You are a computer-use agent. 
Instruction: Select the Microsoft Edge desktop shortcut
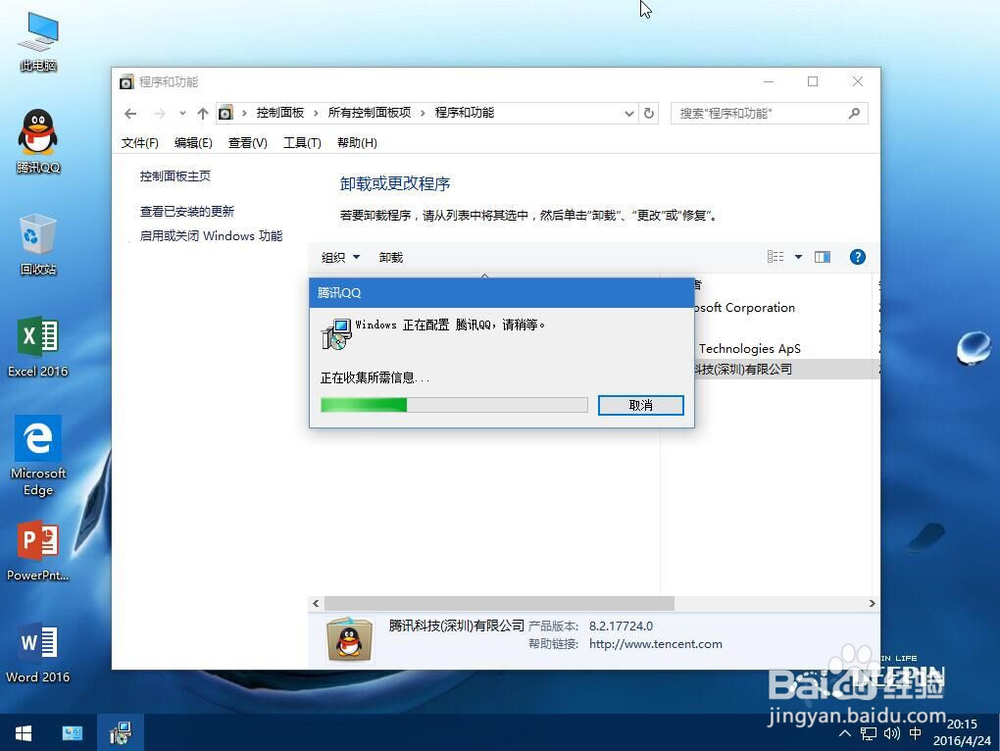pos(38,456)
